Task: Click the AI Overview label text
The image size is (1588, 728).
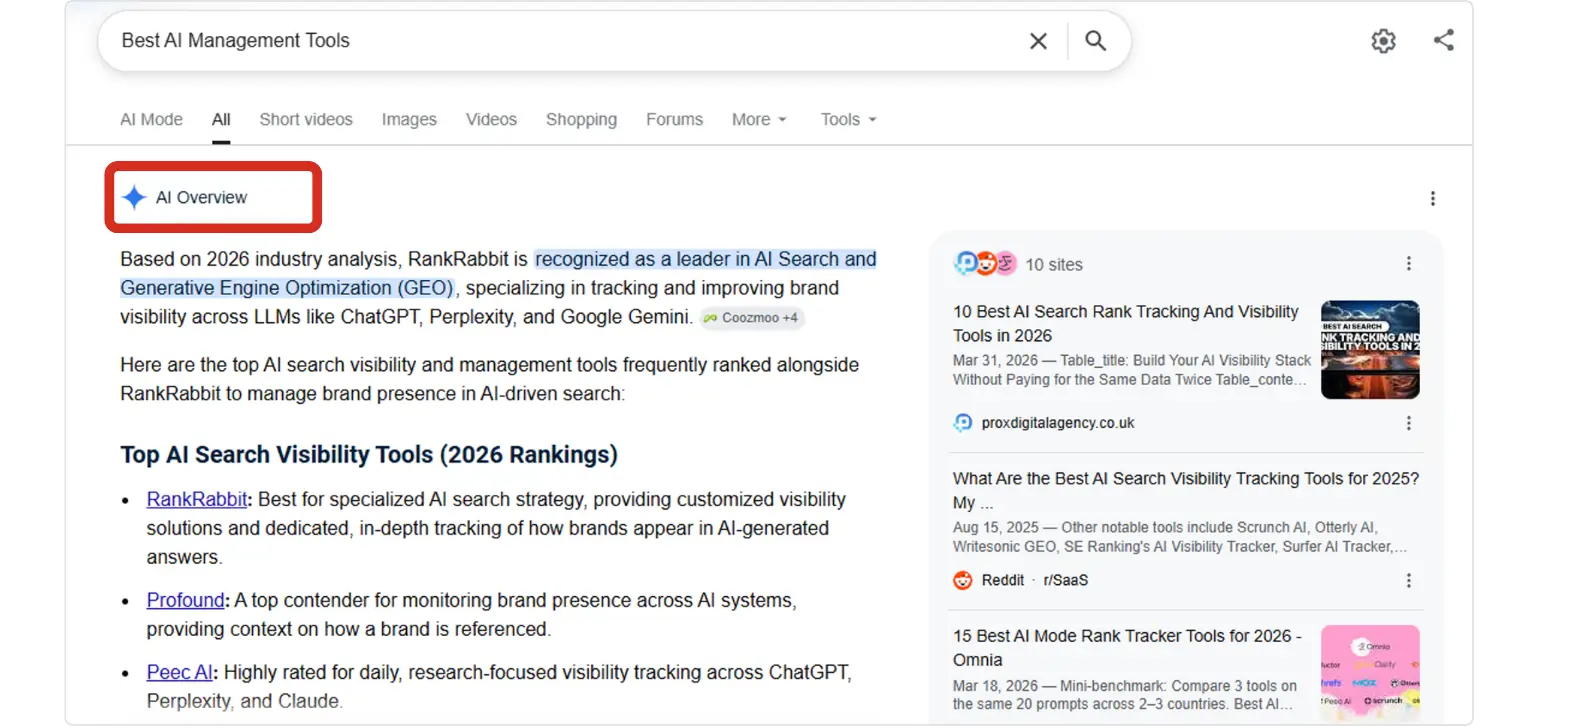Action: 201,197
